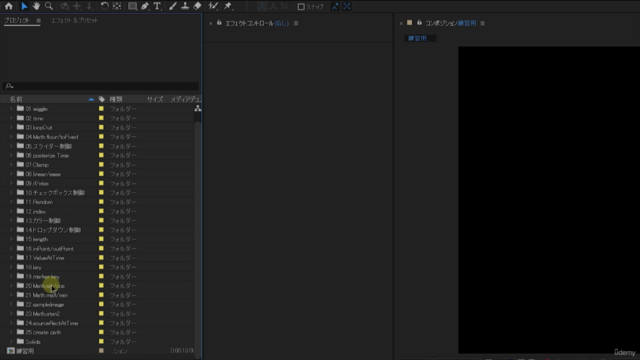
Task: Select the Hand tool
Action: 36,6
